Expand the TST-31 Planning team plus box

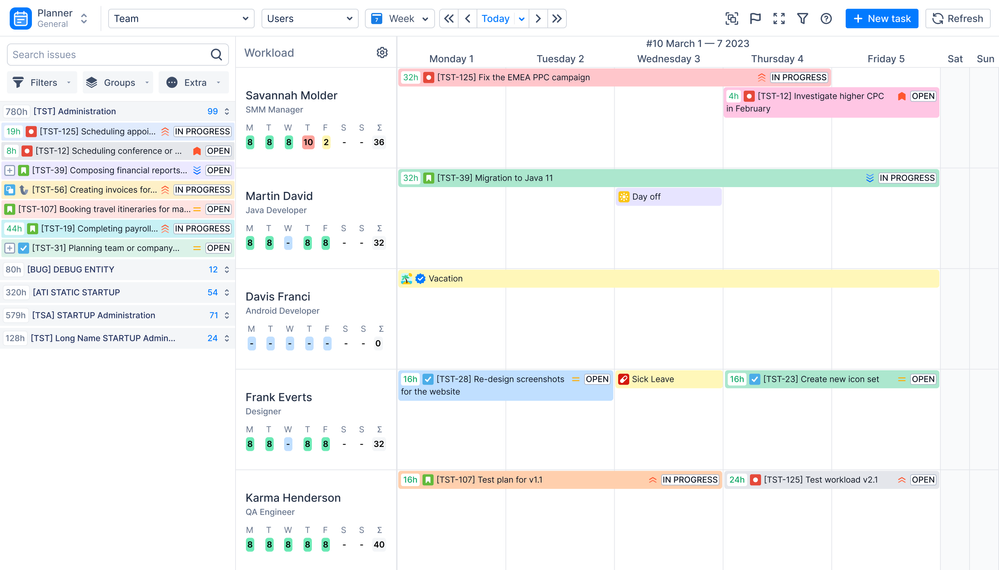[10, 248]
